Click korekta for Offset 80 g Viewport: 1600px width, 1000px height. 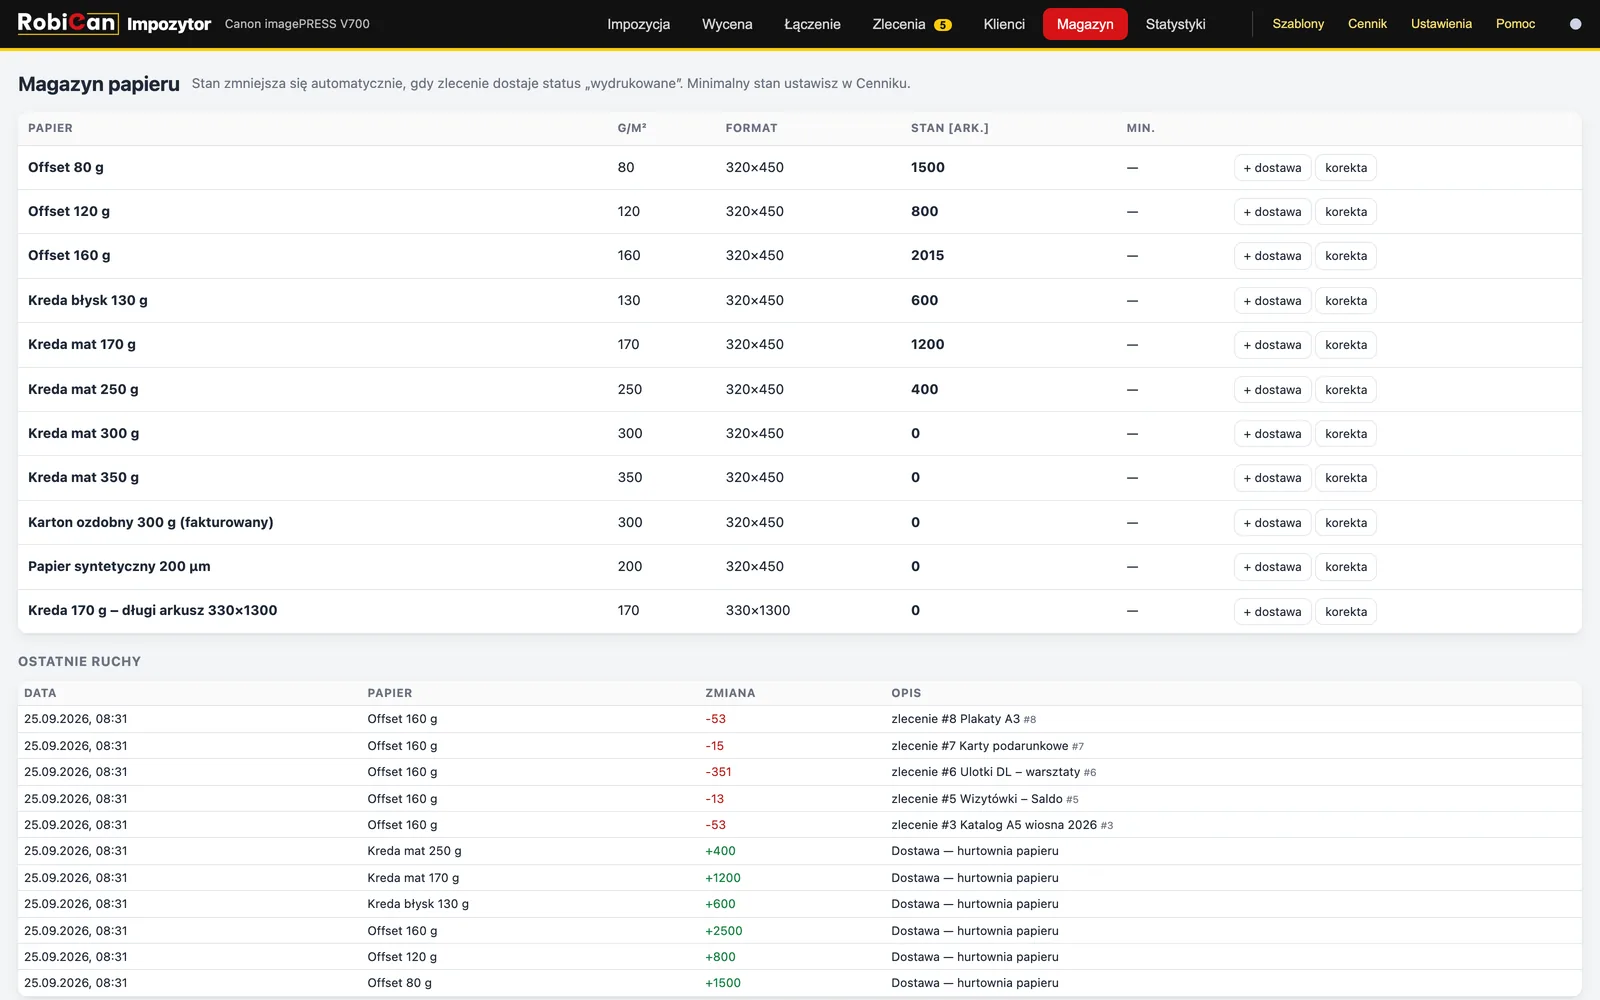1345,168
